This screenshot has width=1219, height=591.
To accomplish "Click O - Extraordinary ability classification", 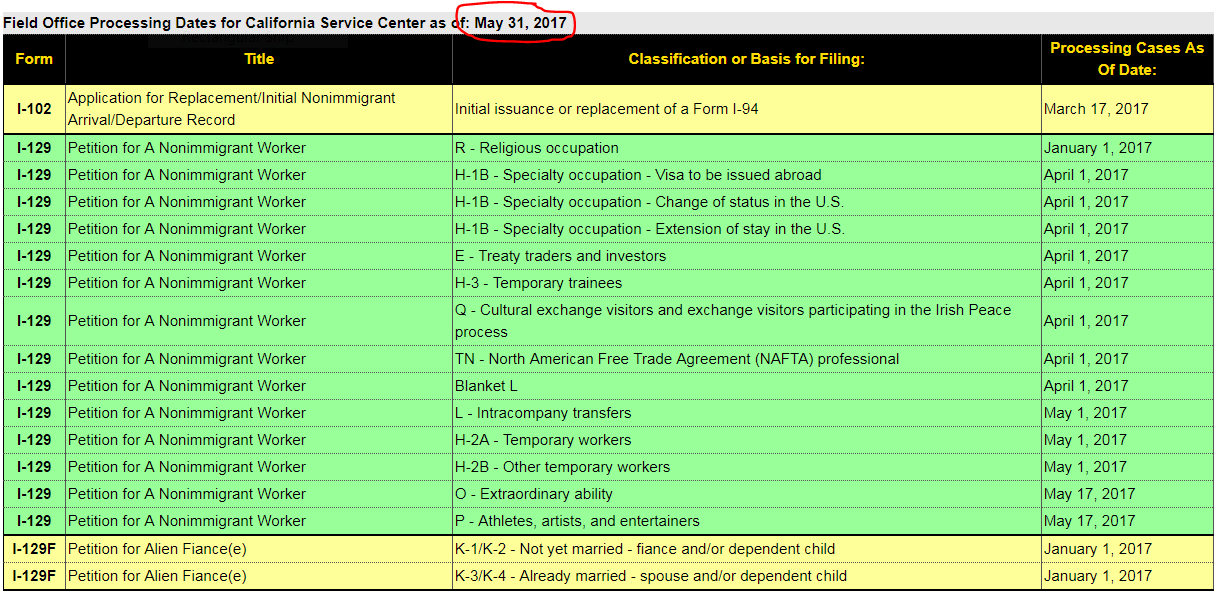I will coord(533,494).
